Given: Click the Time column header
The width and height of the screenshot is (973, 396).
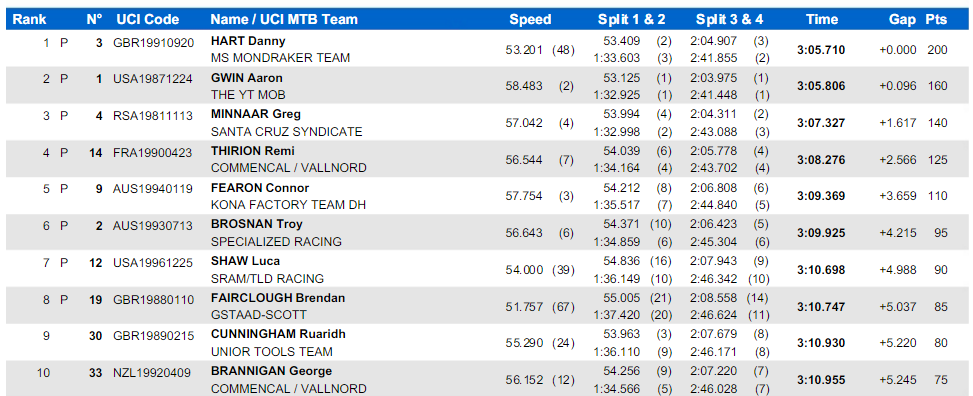Looking at the screenshot, I should [x=822, y=19].
